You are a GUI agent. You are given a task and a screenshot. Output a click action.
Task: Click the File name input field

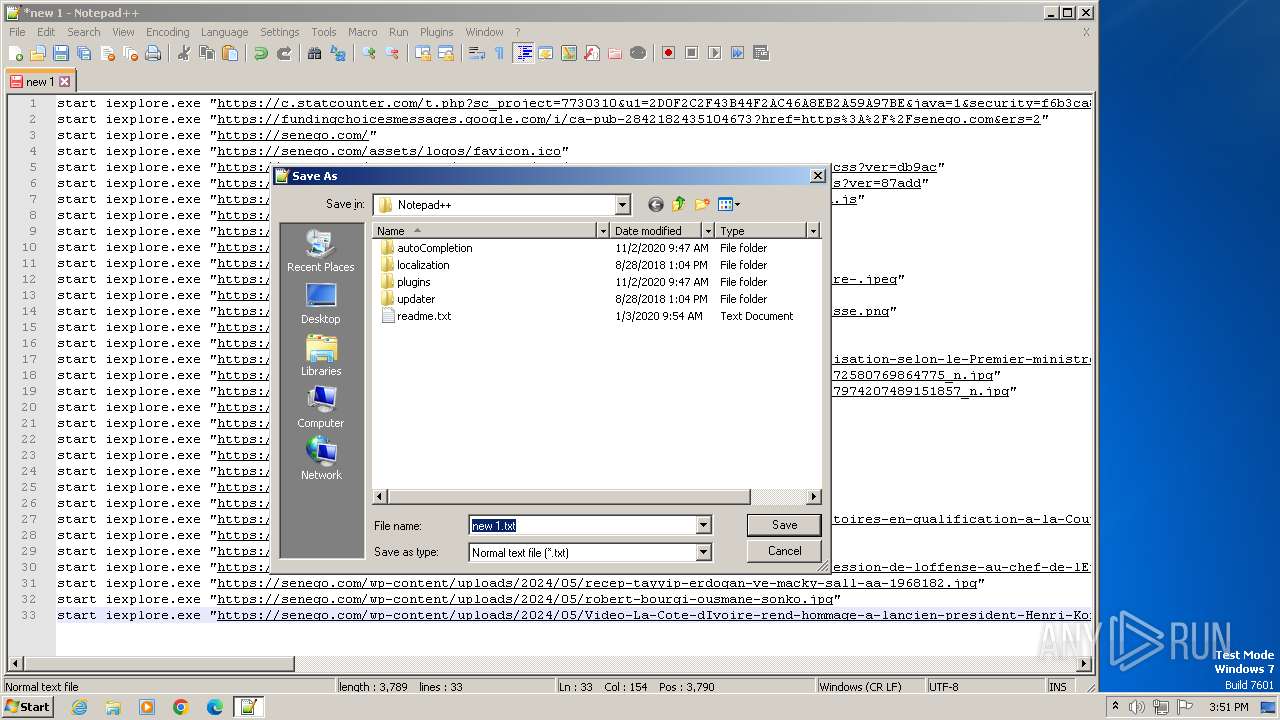(x=582, y=525)
